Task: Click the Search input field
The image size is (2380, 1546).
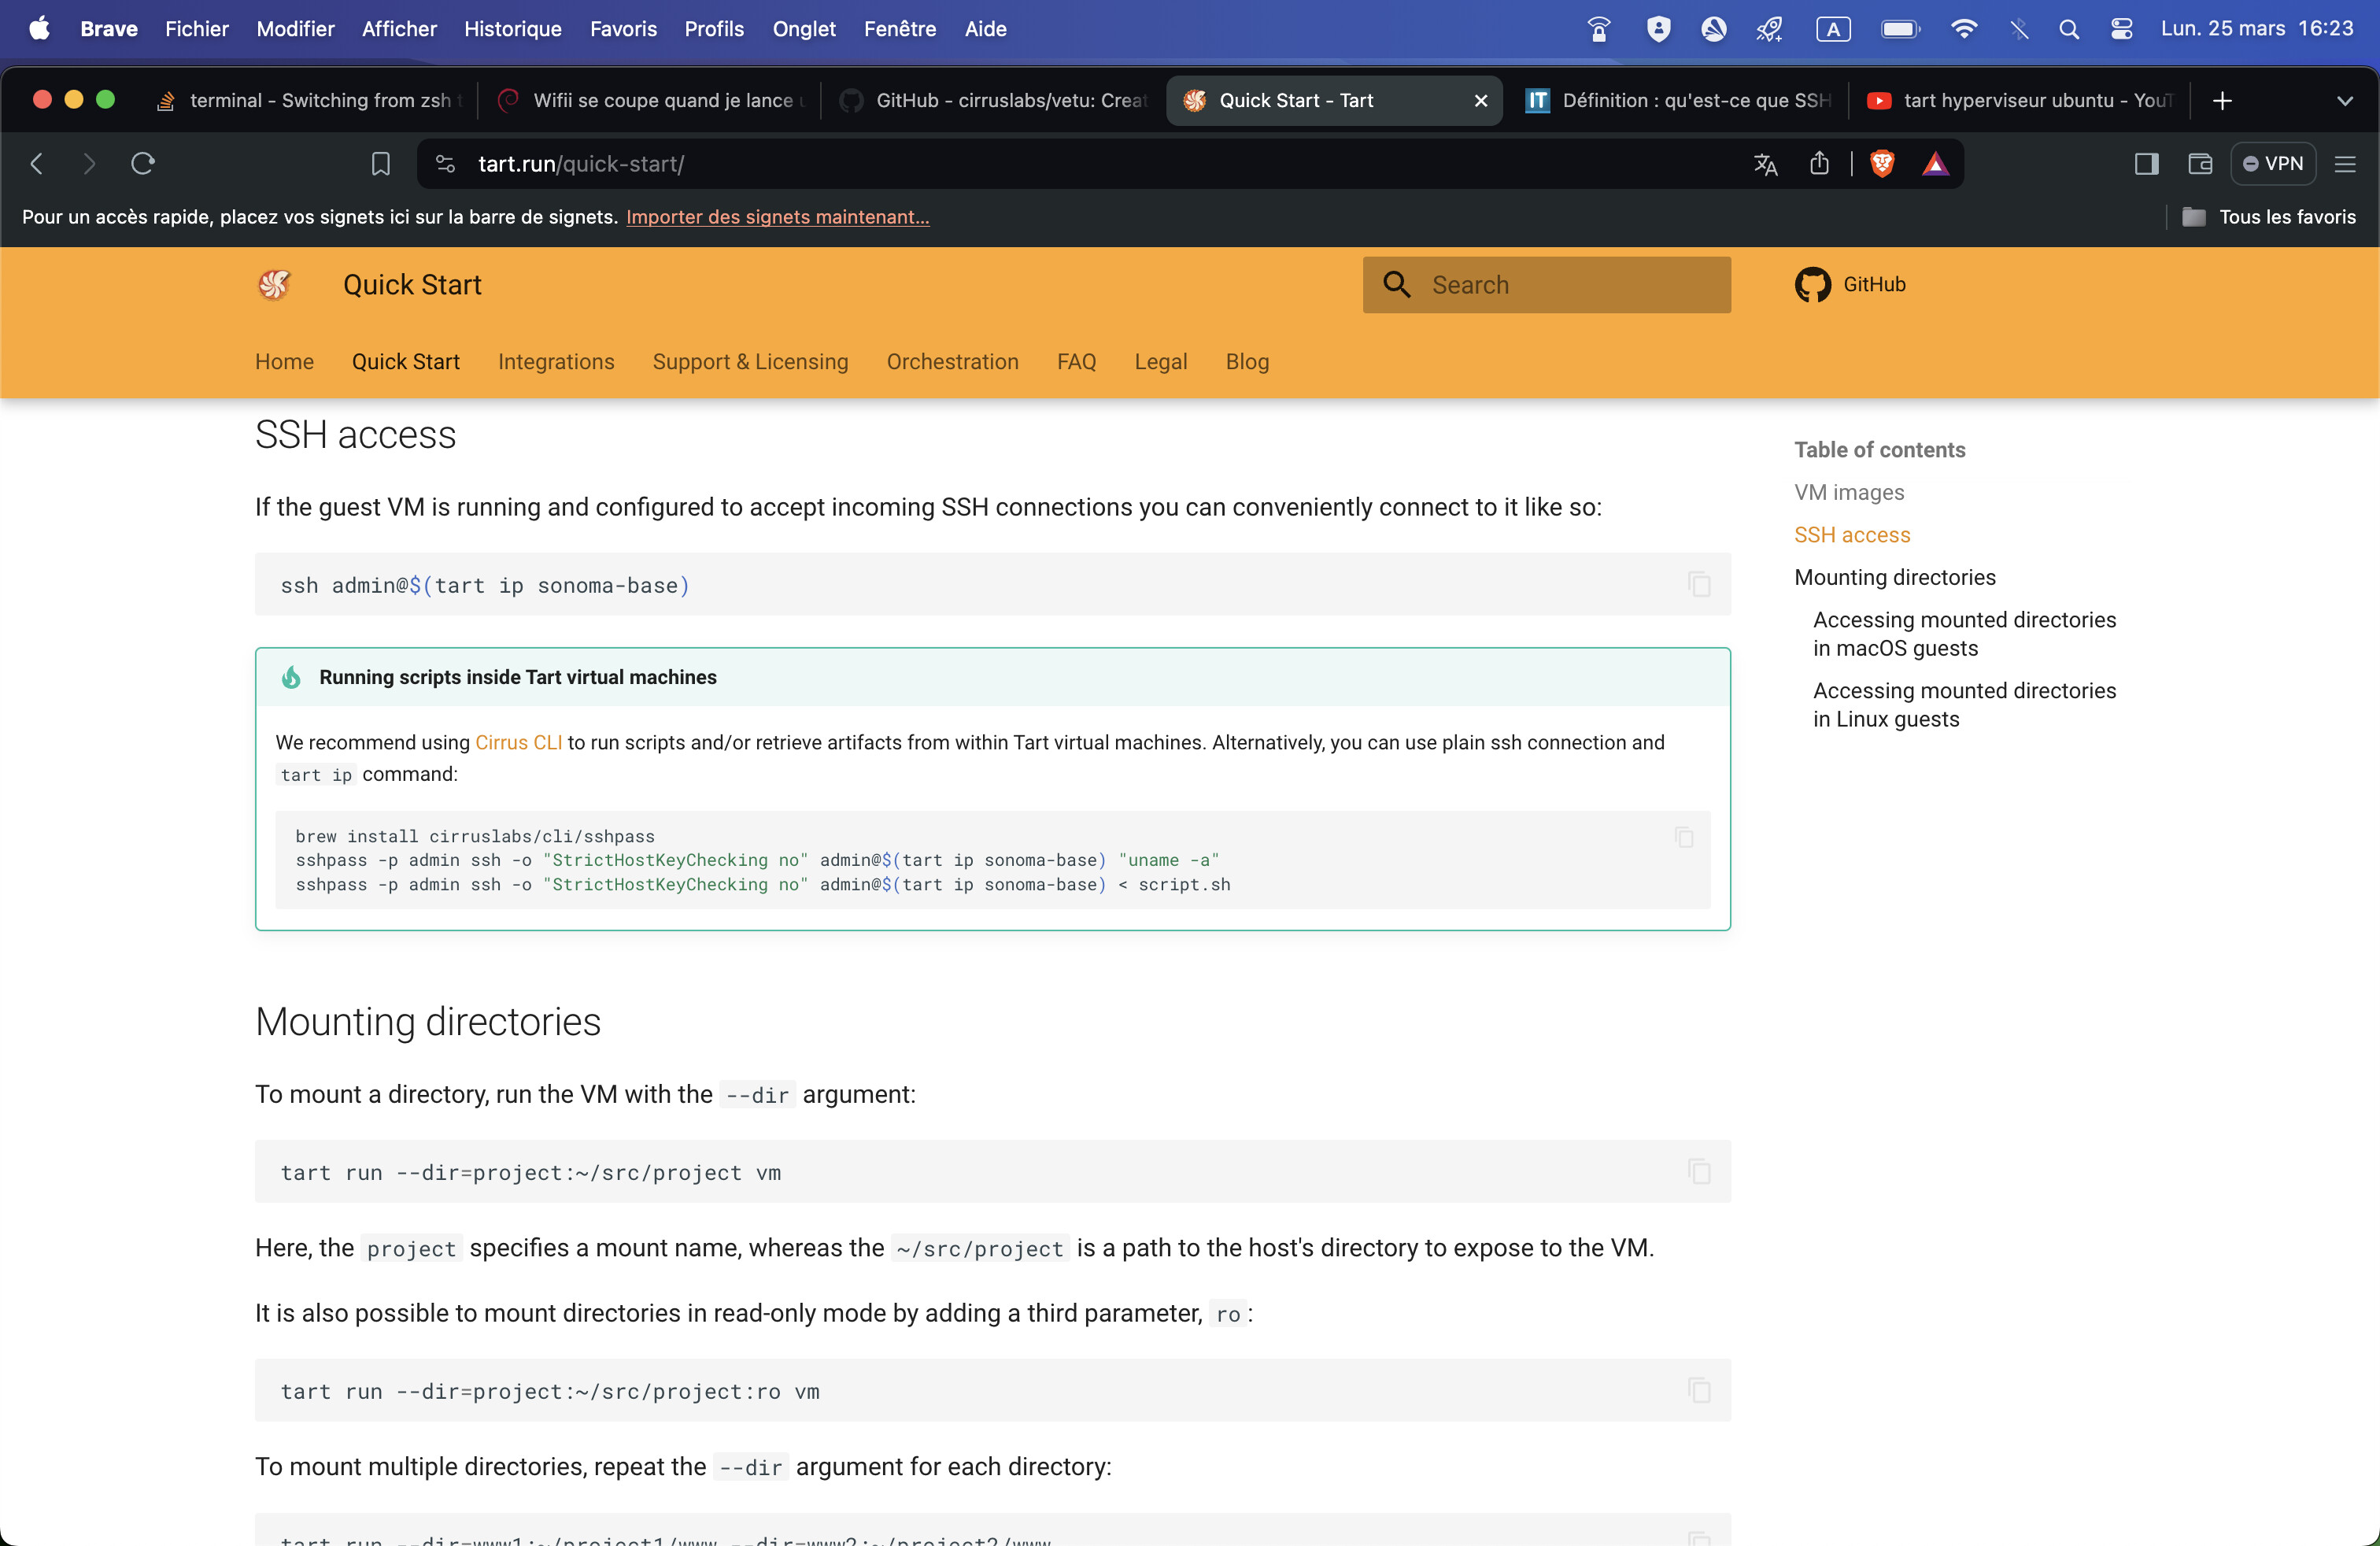Action: click(1546, 285)
